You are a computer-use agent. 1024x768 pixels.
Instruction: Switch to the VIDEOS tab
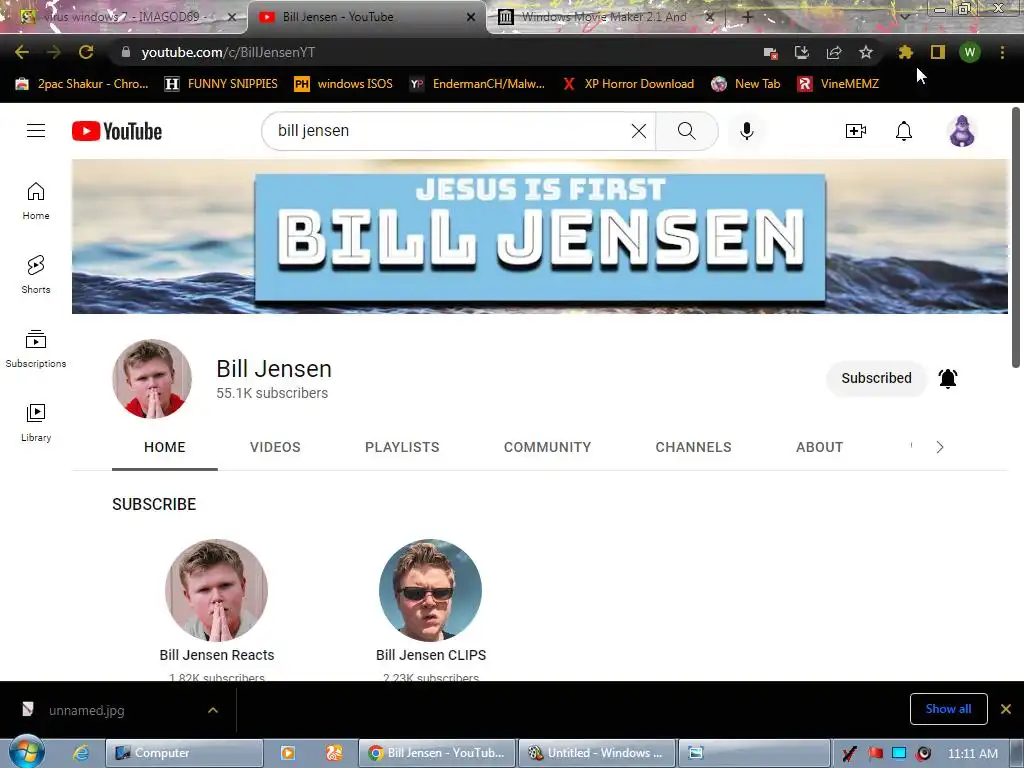coord(275,447)
